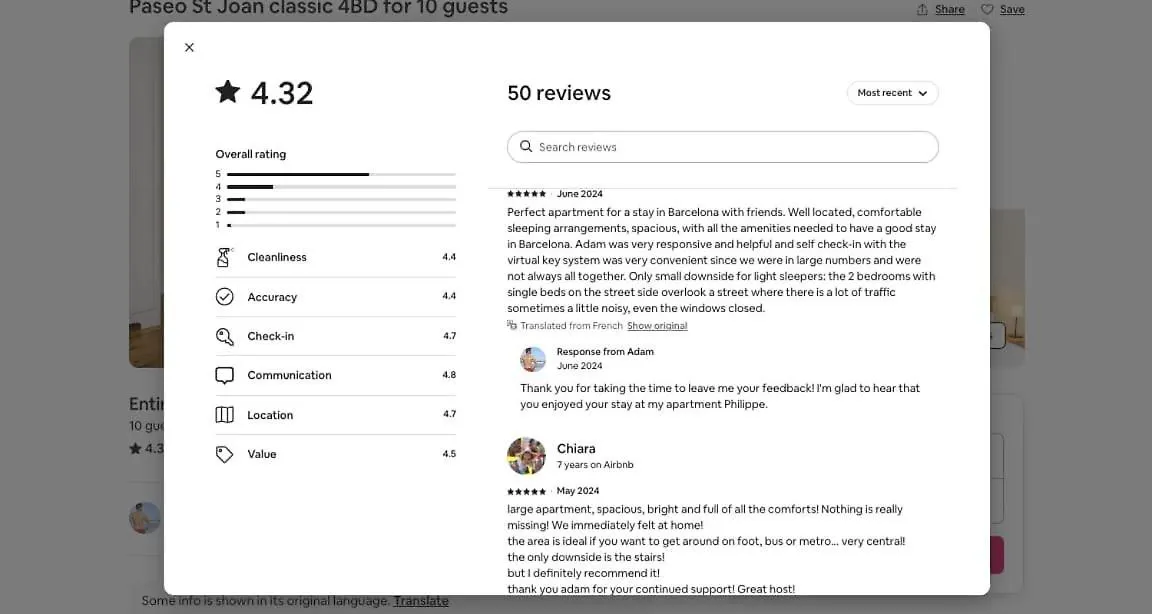Viewport: 1152px width, 614px height.
Task: Close the reviews dialog with X
Action: (x=190, y=48)
